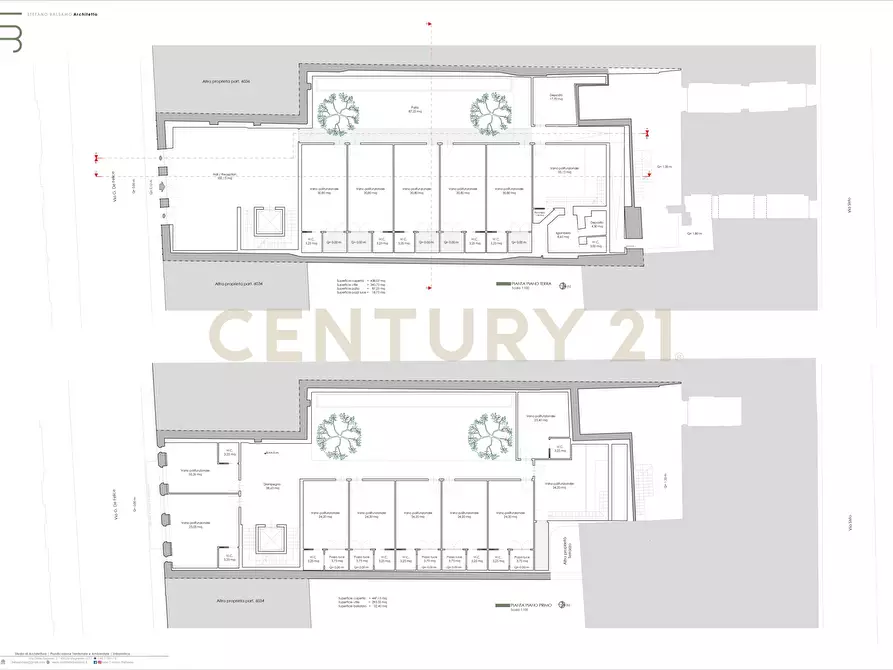
Task: Click the north arrow beside Pianta Piano Primo
Action: click(566, 606)
